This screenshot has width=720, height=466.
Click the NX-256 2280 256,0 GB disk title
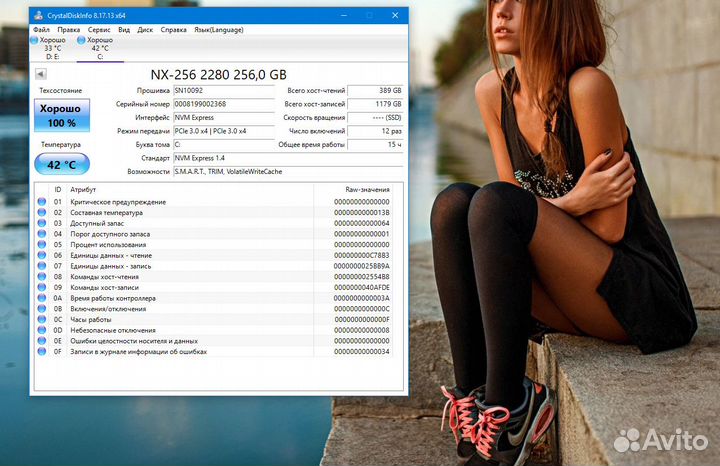click(x=219, y=74)
